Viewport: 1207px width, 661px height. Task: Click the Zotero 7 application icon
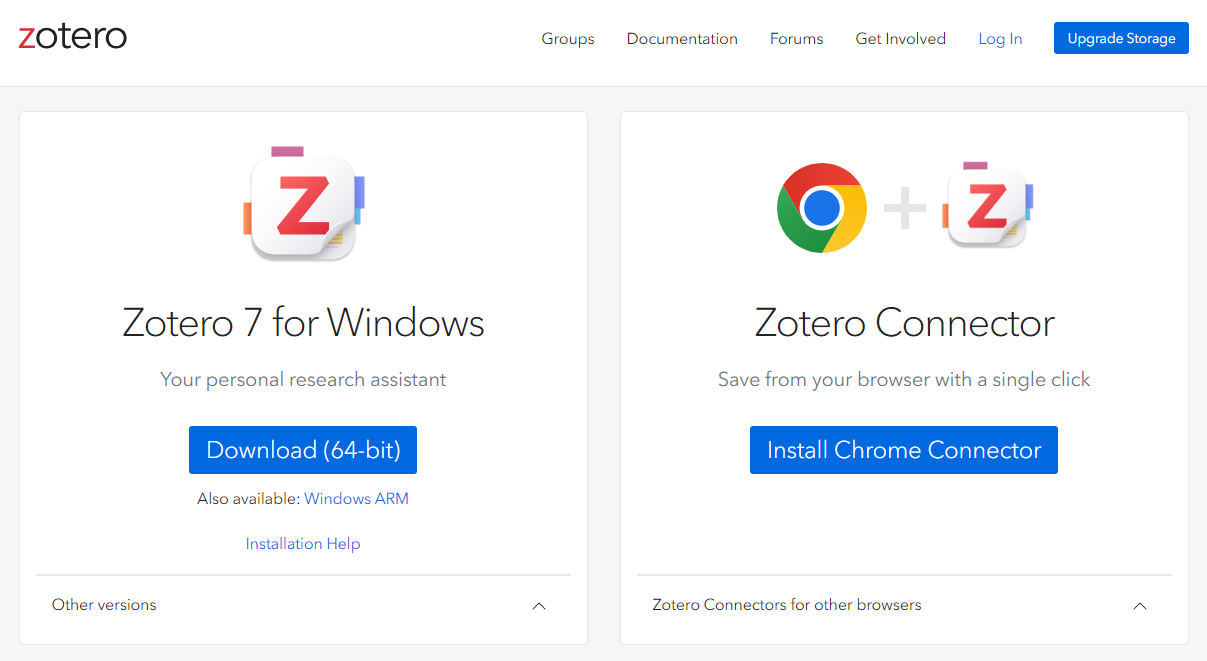pyautogui.click(x=303, y=205)
